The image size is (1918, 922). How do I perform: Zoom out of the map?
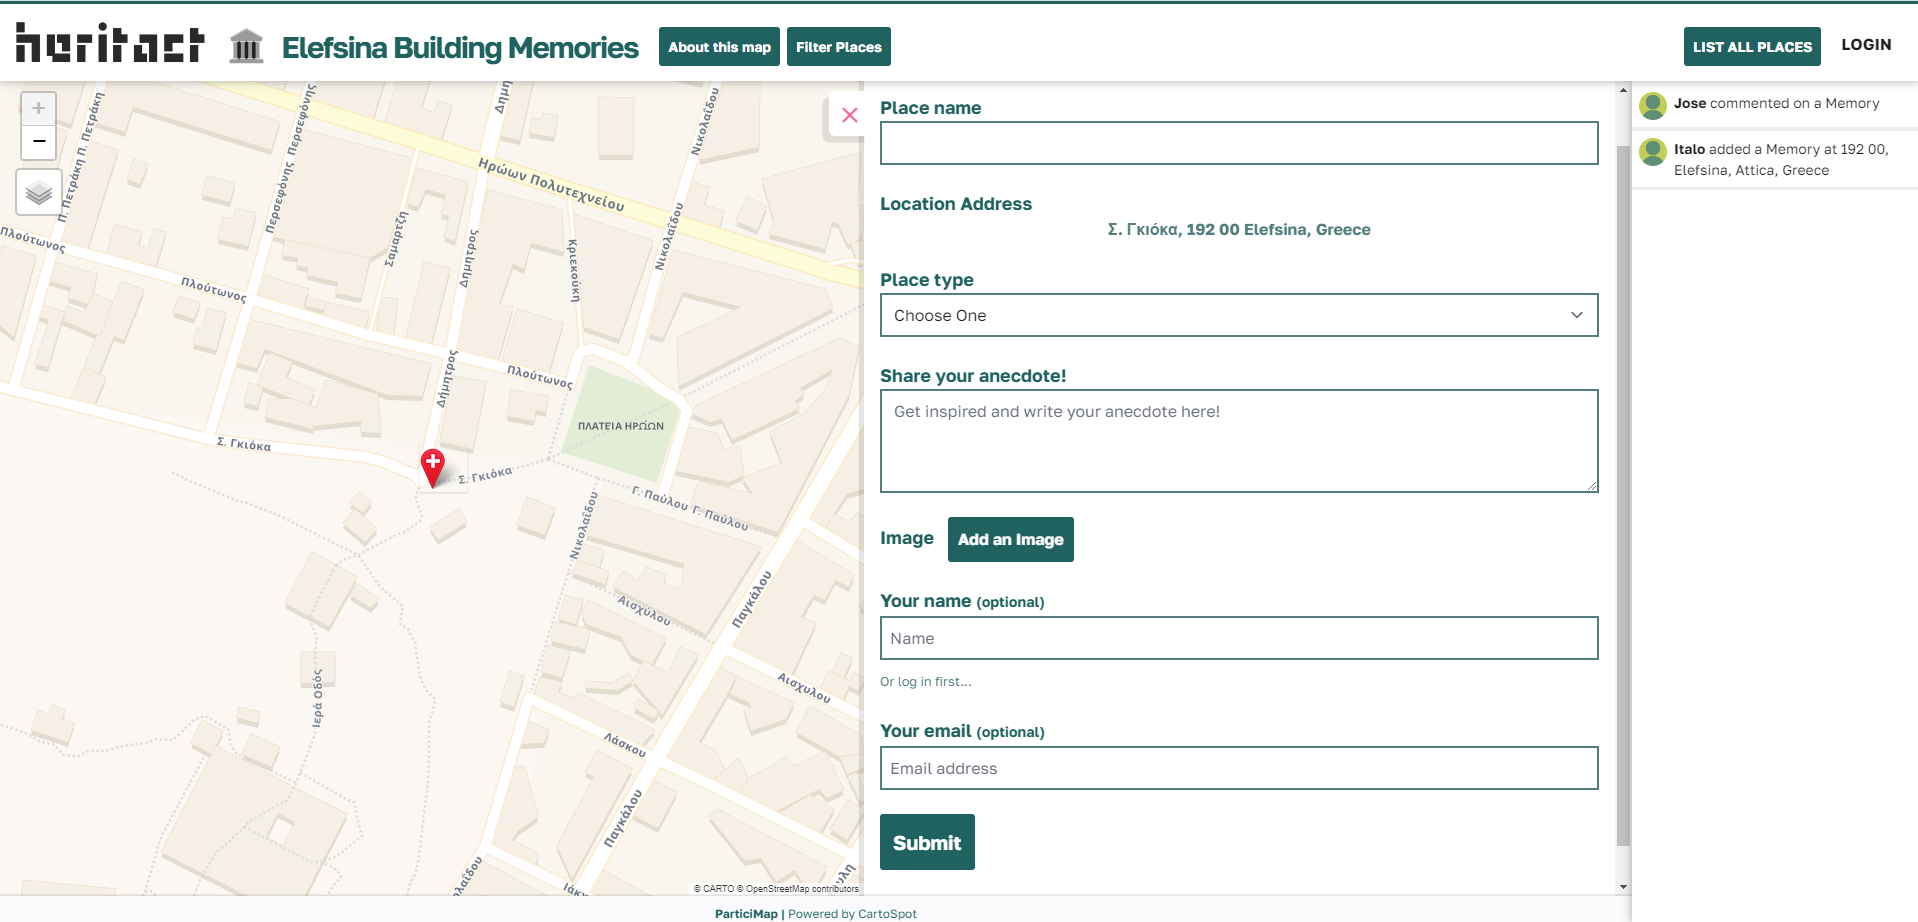click(39, 142)
